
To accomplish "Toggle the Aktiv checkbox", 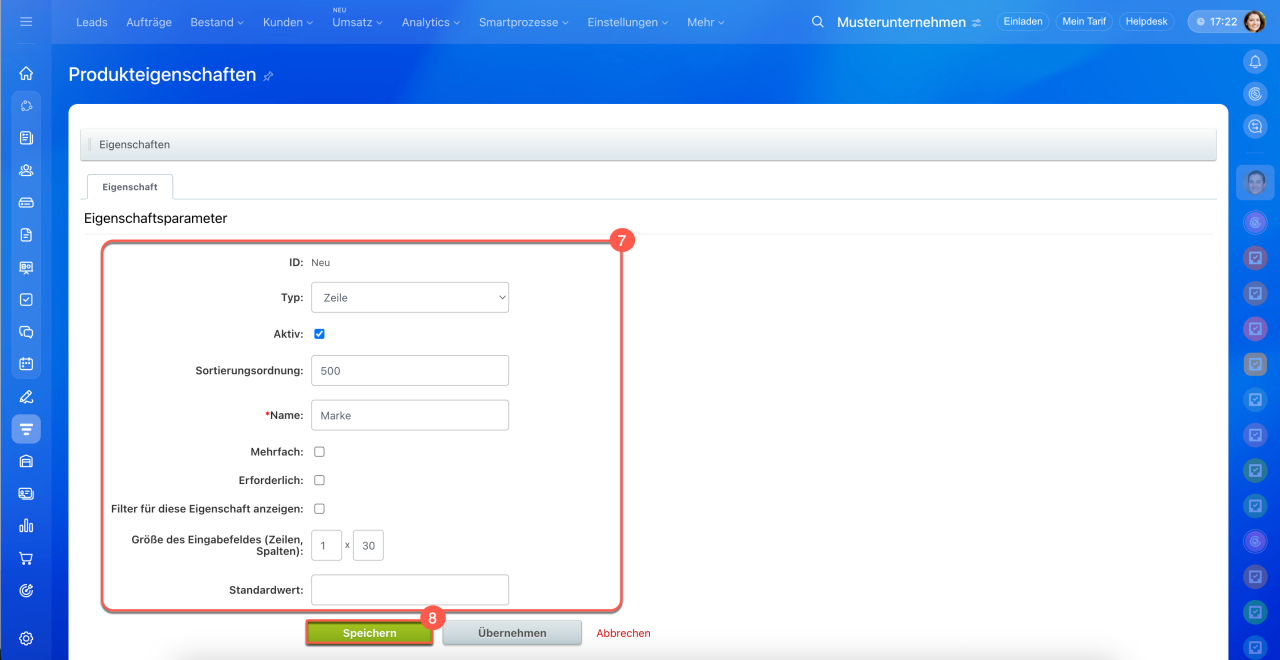I will tap(319, 334).
